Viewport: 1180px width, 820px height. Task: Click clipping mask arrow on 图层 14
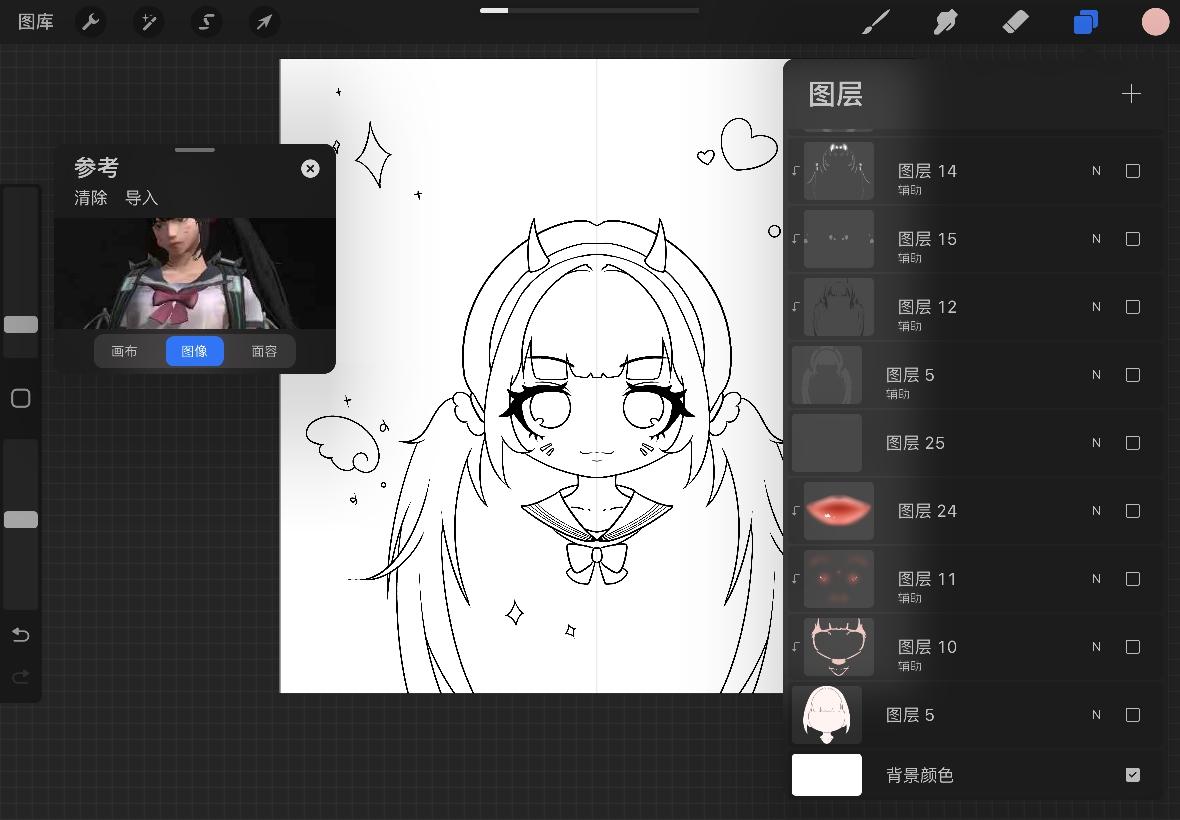[x=795, y=171]
